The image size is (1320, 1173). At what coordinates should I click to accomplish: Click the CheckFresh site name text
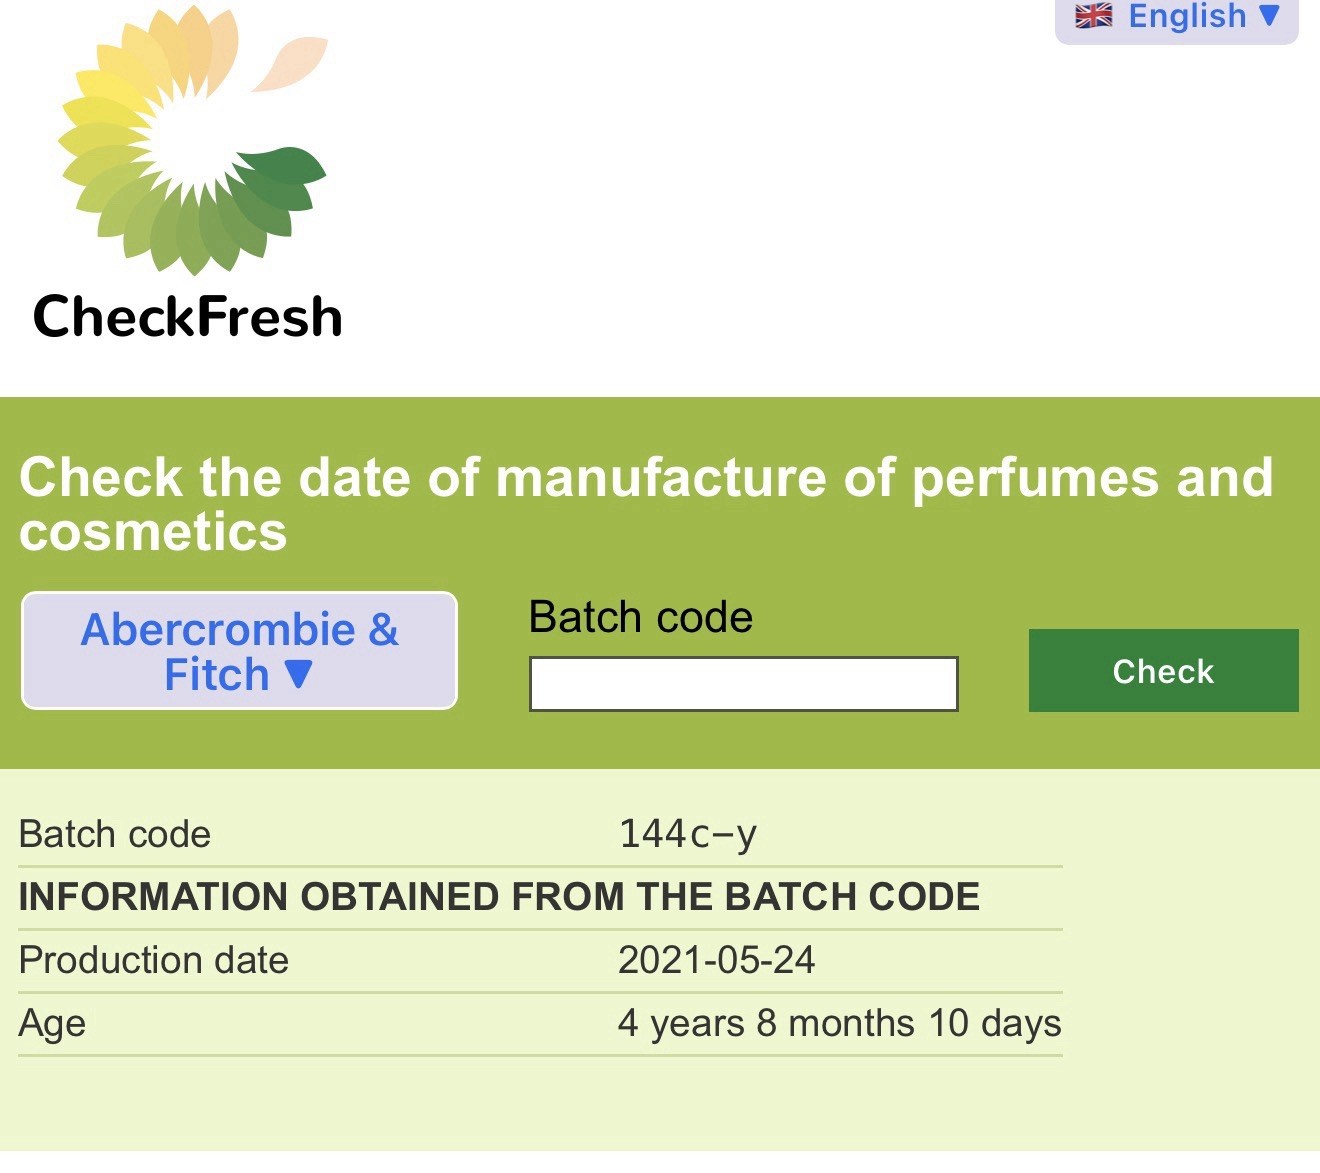pos(188,317)
